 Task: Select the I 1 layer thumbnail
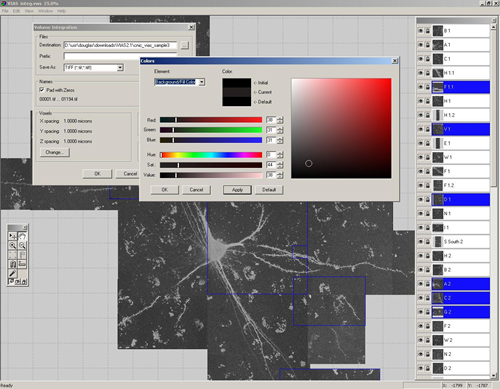tap(438, 228)
